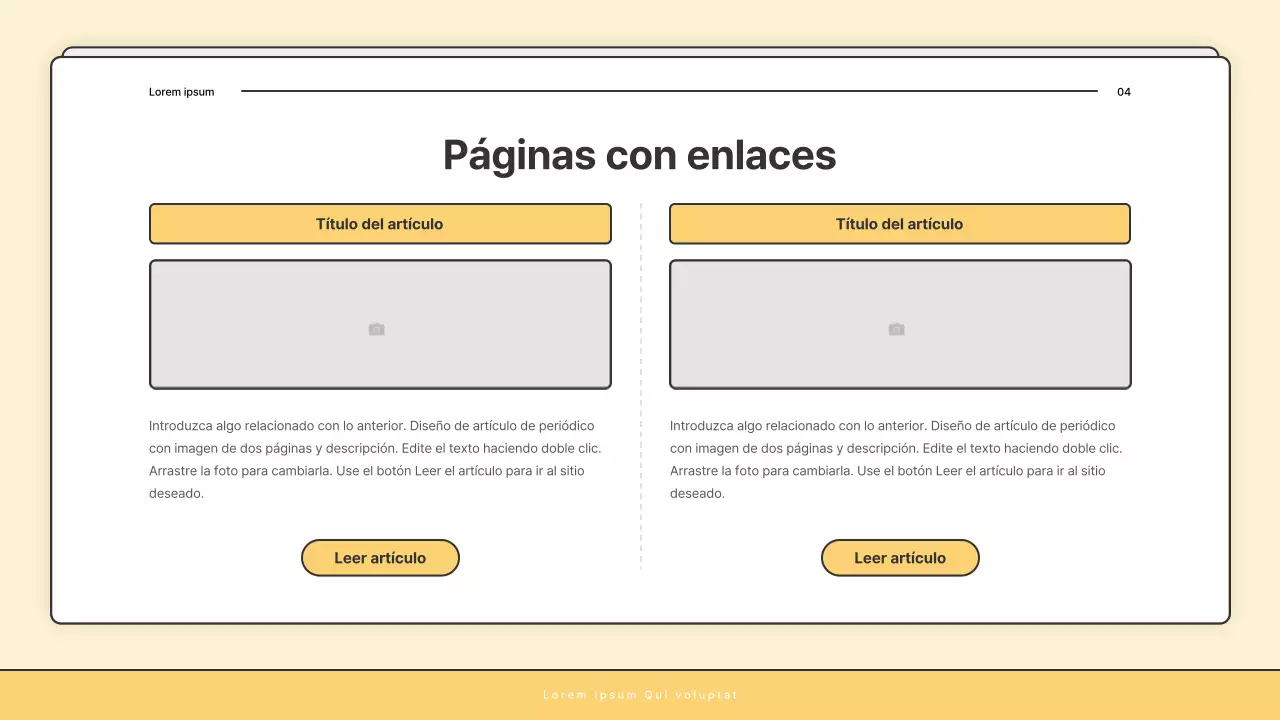Select the left description paragraph text
Image resolution: width=1280 pixels, height=720 pixels.
tap(375, 458)
